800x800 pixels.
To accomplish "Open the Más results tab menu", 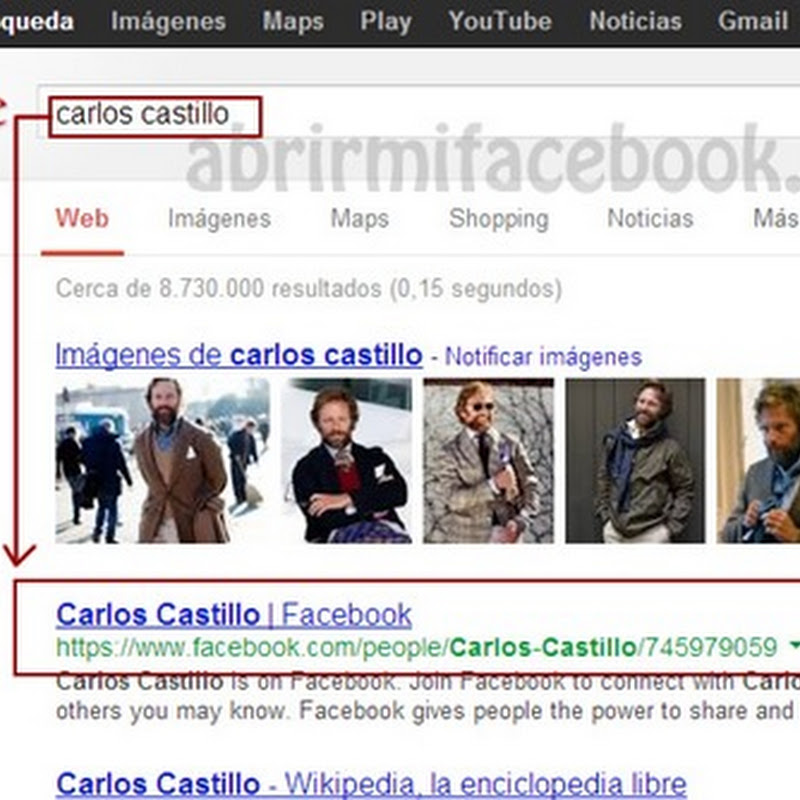I will (776, 219).
